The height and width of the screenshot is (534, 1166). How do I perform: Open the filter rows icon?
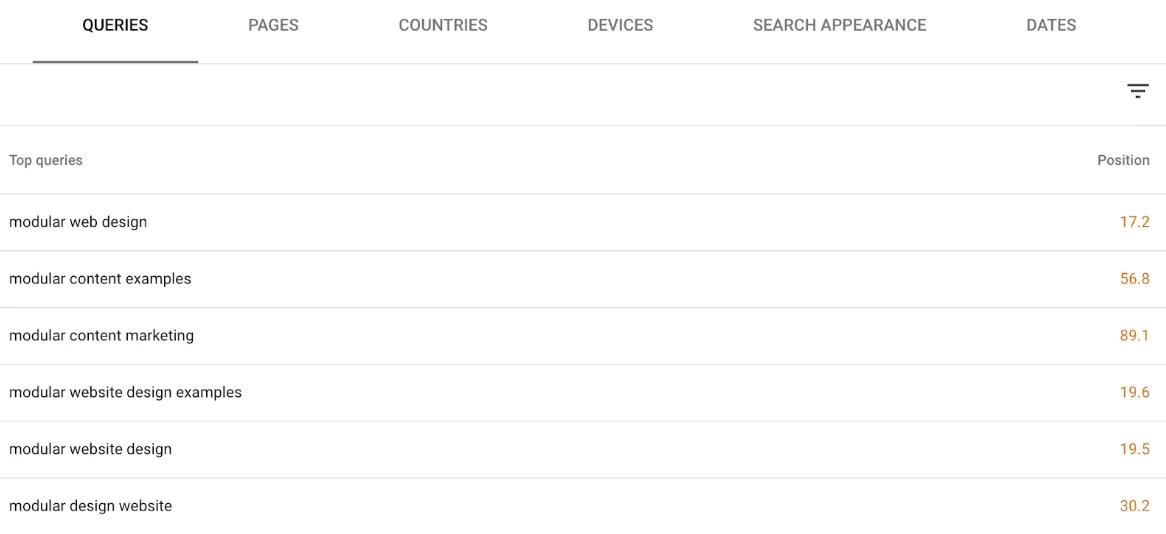(1137, 91)
